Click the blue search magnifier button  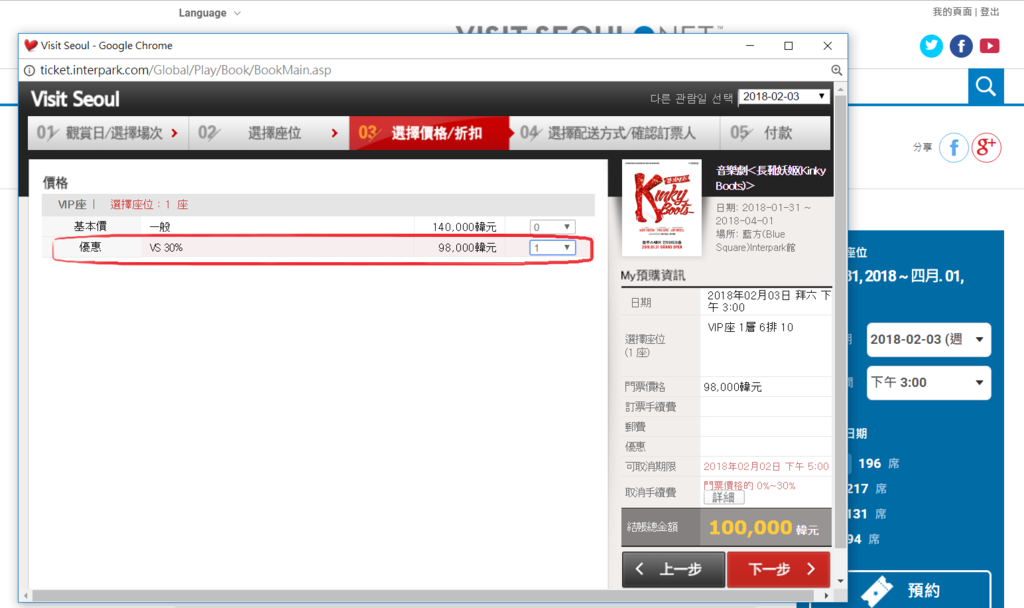(x=985, y=86)
